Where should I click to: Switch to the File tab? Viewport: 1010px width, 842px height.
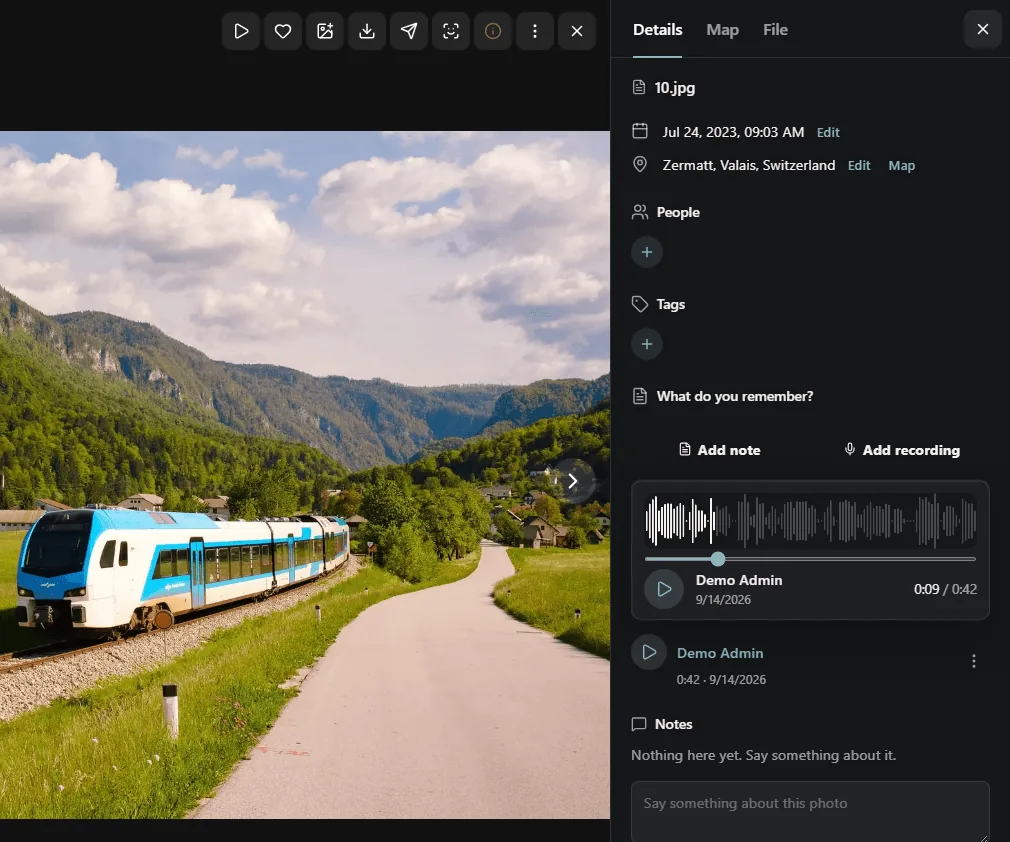[775, 30]
